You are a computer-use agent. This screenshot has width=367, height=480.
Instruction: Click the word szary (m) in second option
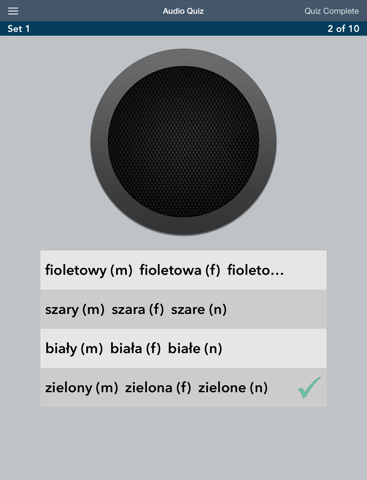coord(75,310)
